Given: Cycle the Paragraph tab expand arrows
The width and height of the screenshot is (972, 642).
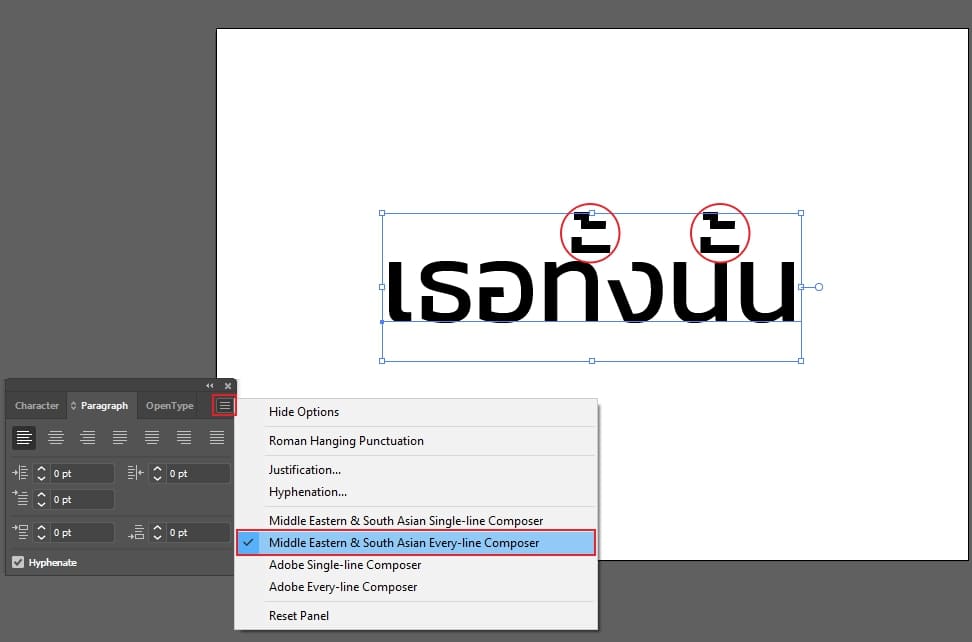Looking at the screenshot, I should point(74,406).
